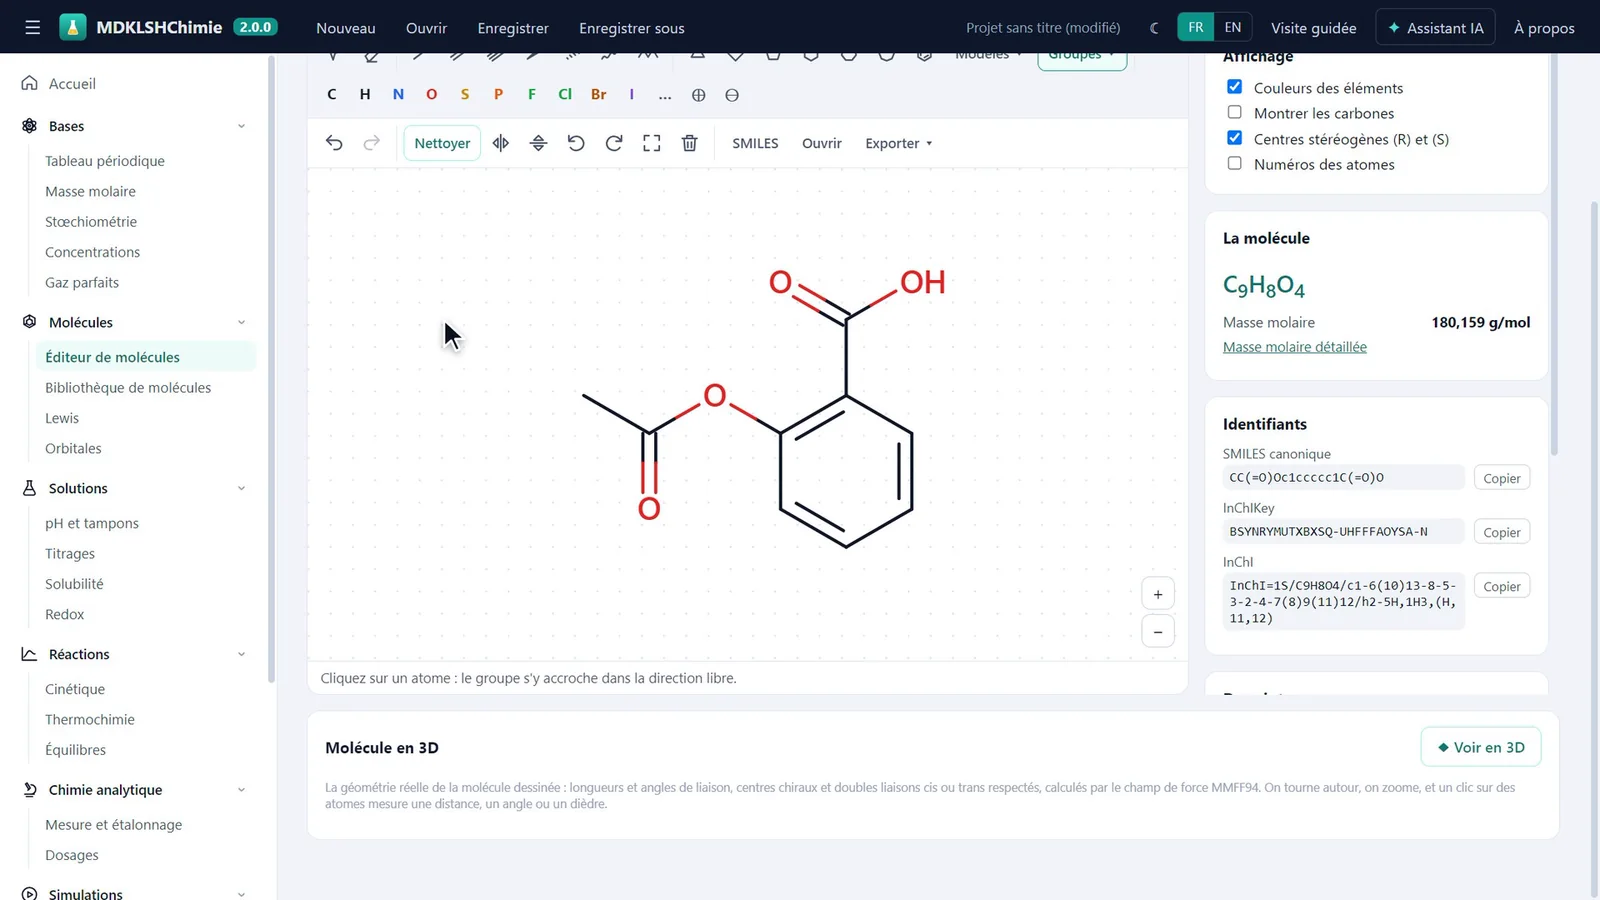The height and width of the screenshot is (900, 1600).
Task: Collapse the Molécules sidebar section
Action: (x=241, y=322)
